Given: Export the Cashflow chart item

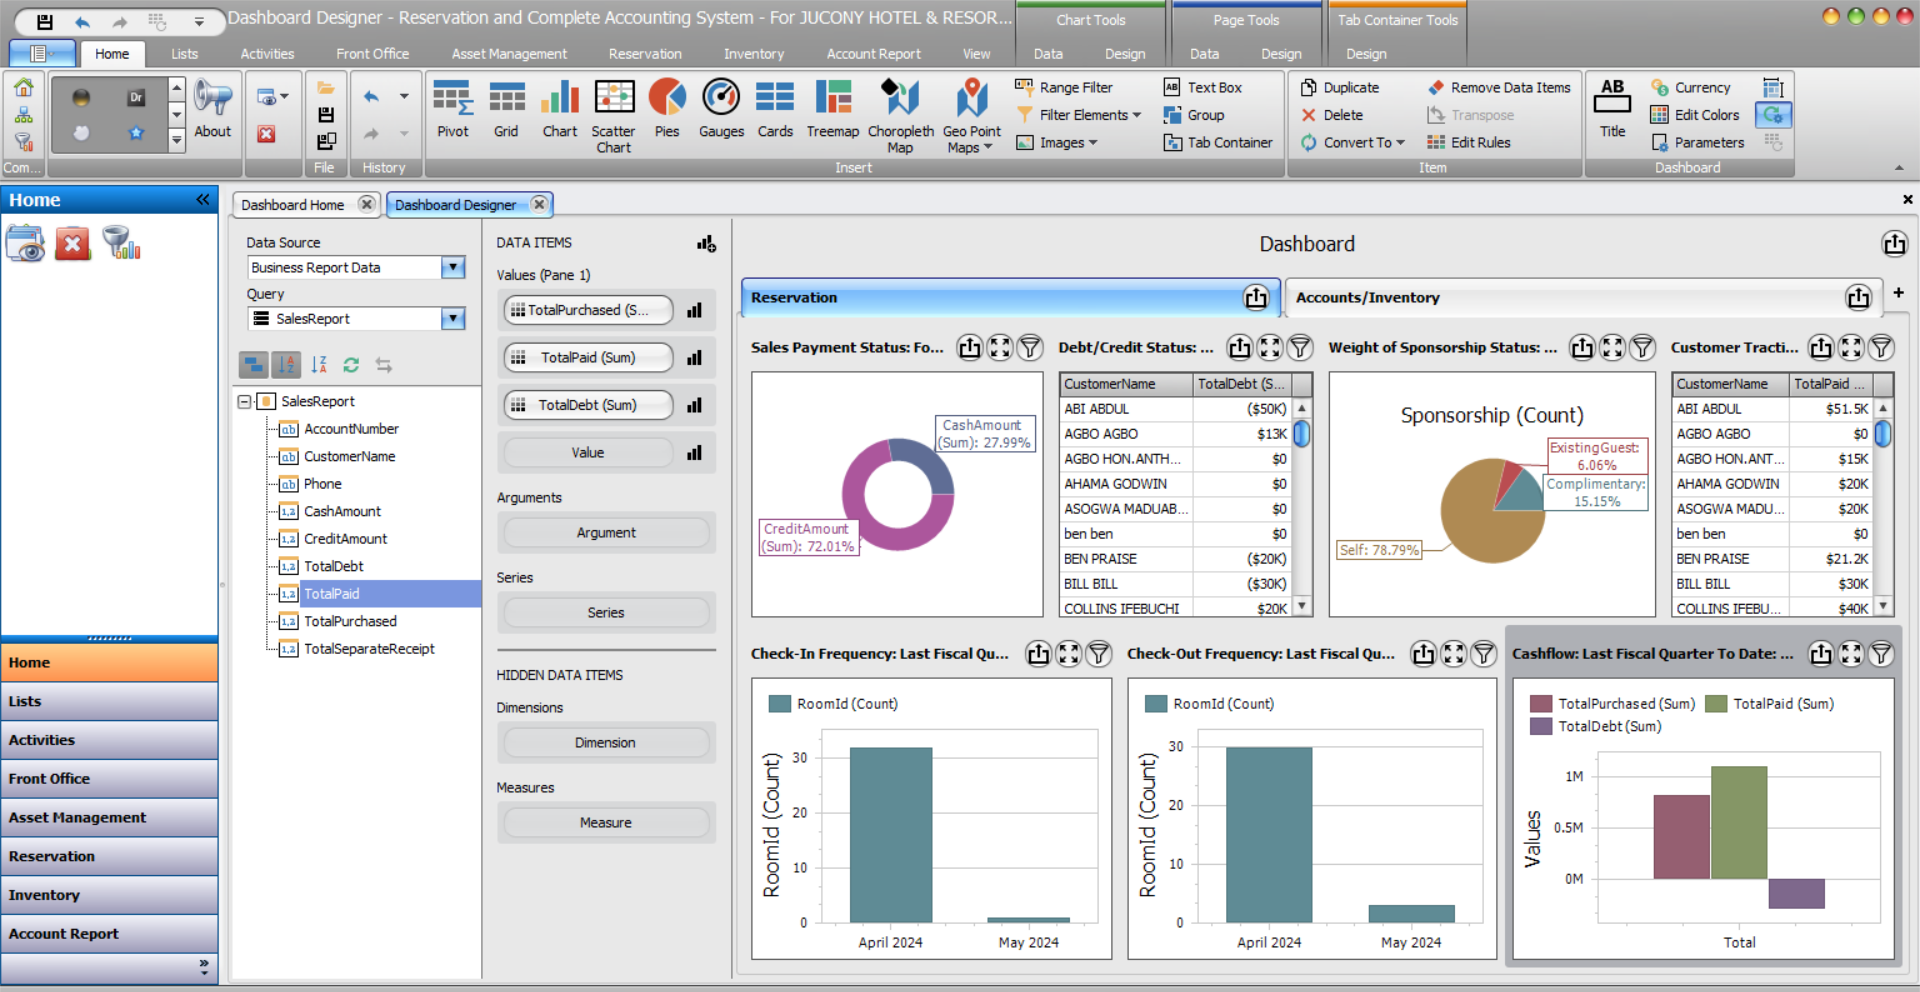Looking at the screenshot, I should (1821, 653).
